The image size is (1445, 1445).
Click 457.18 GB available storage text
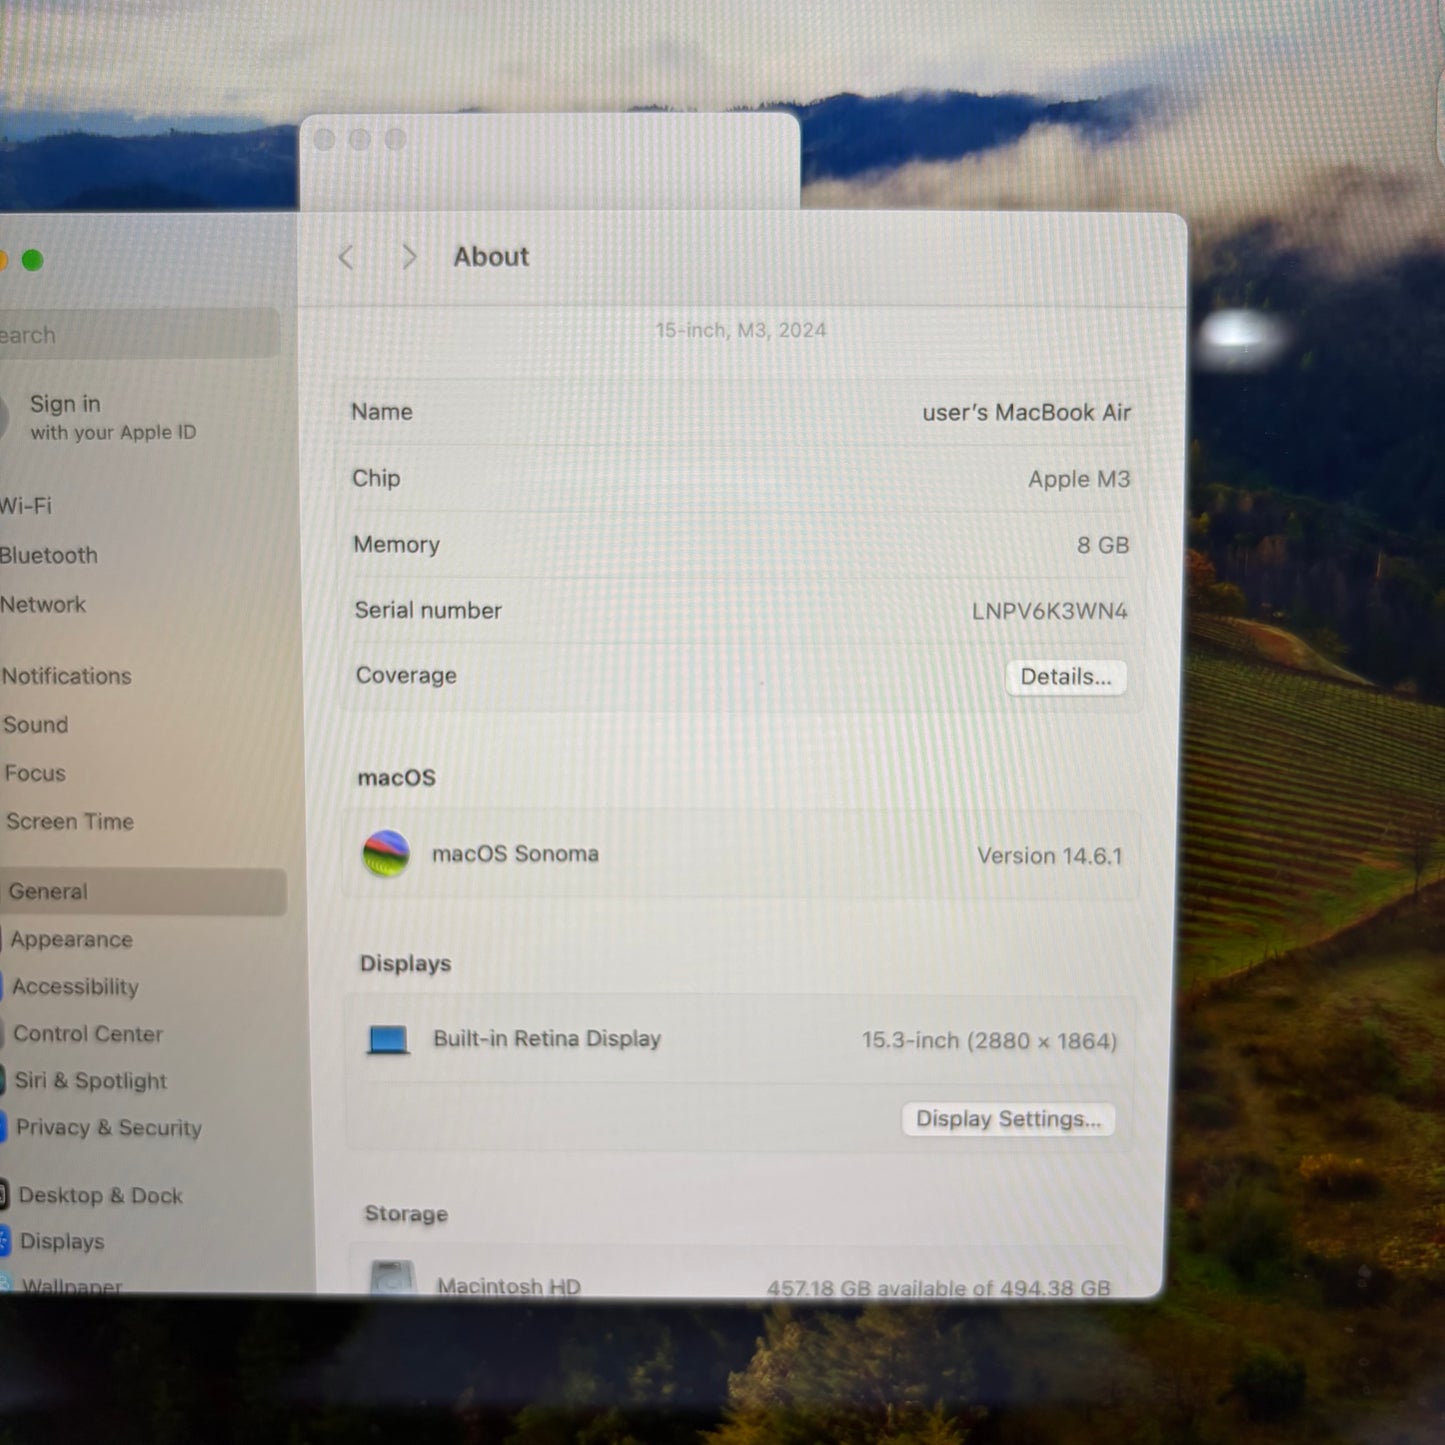[x=938, y=1287]
